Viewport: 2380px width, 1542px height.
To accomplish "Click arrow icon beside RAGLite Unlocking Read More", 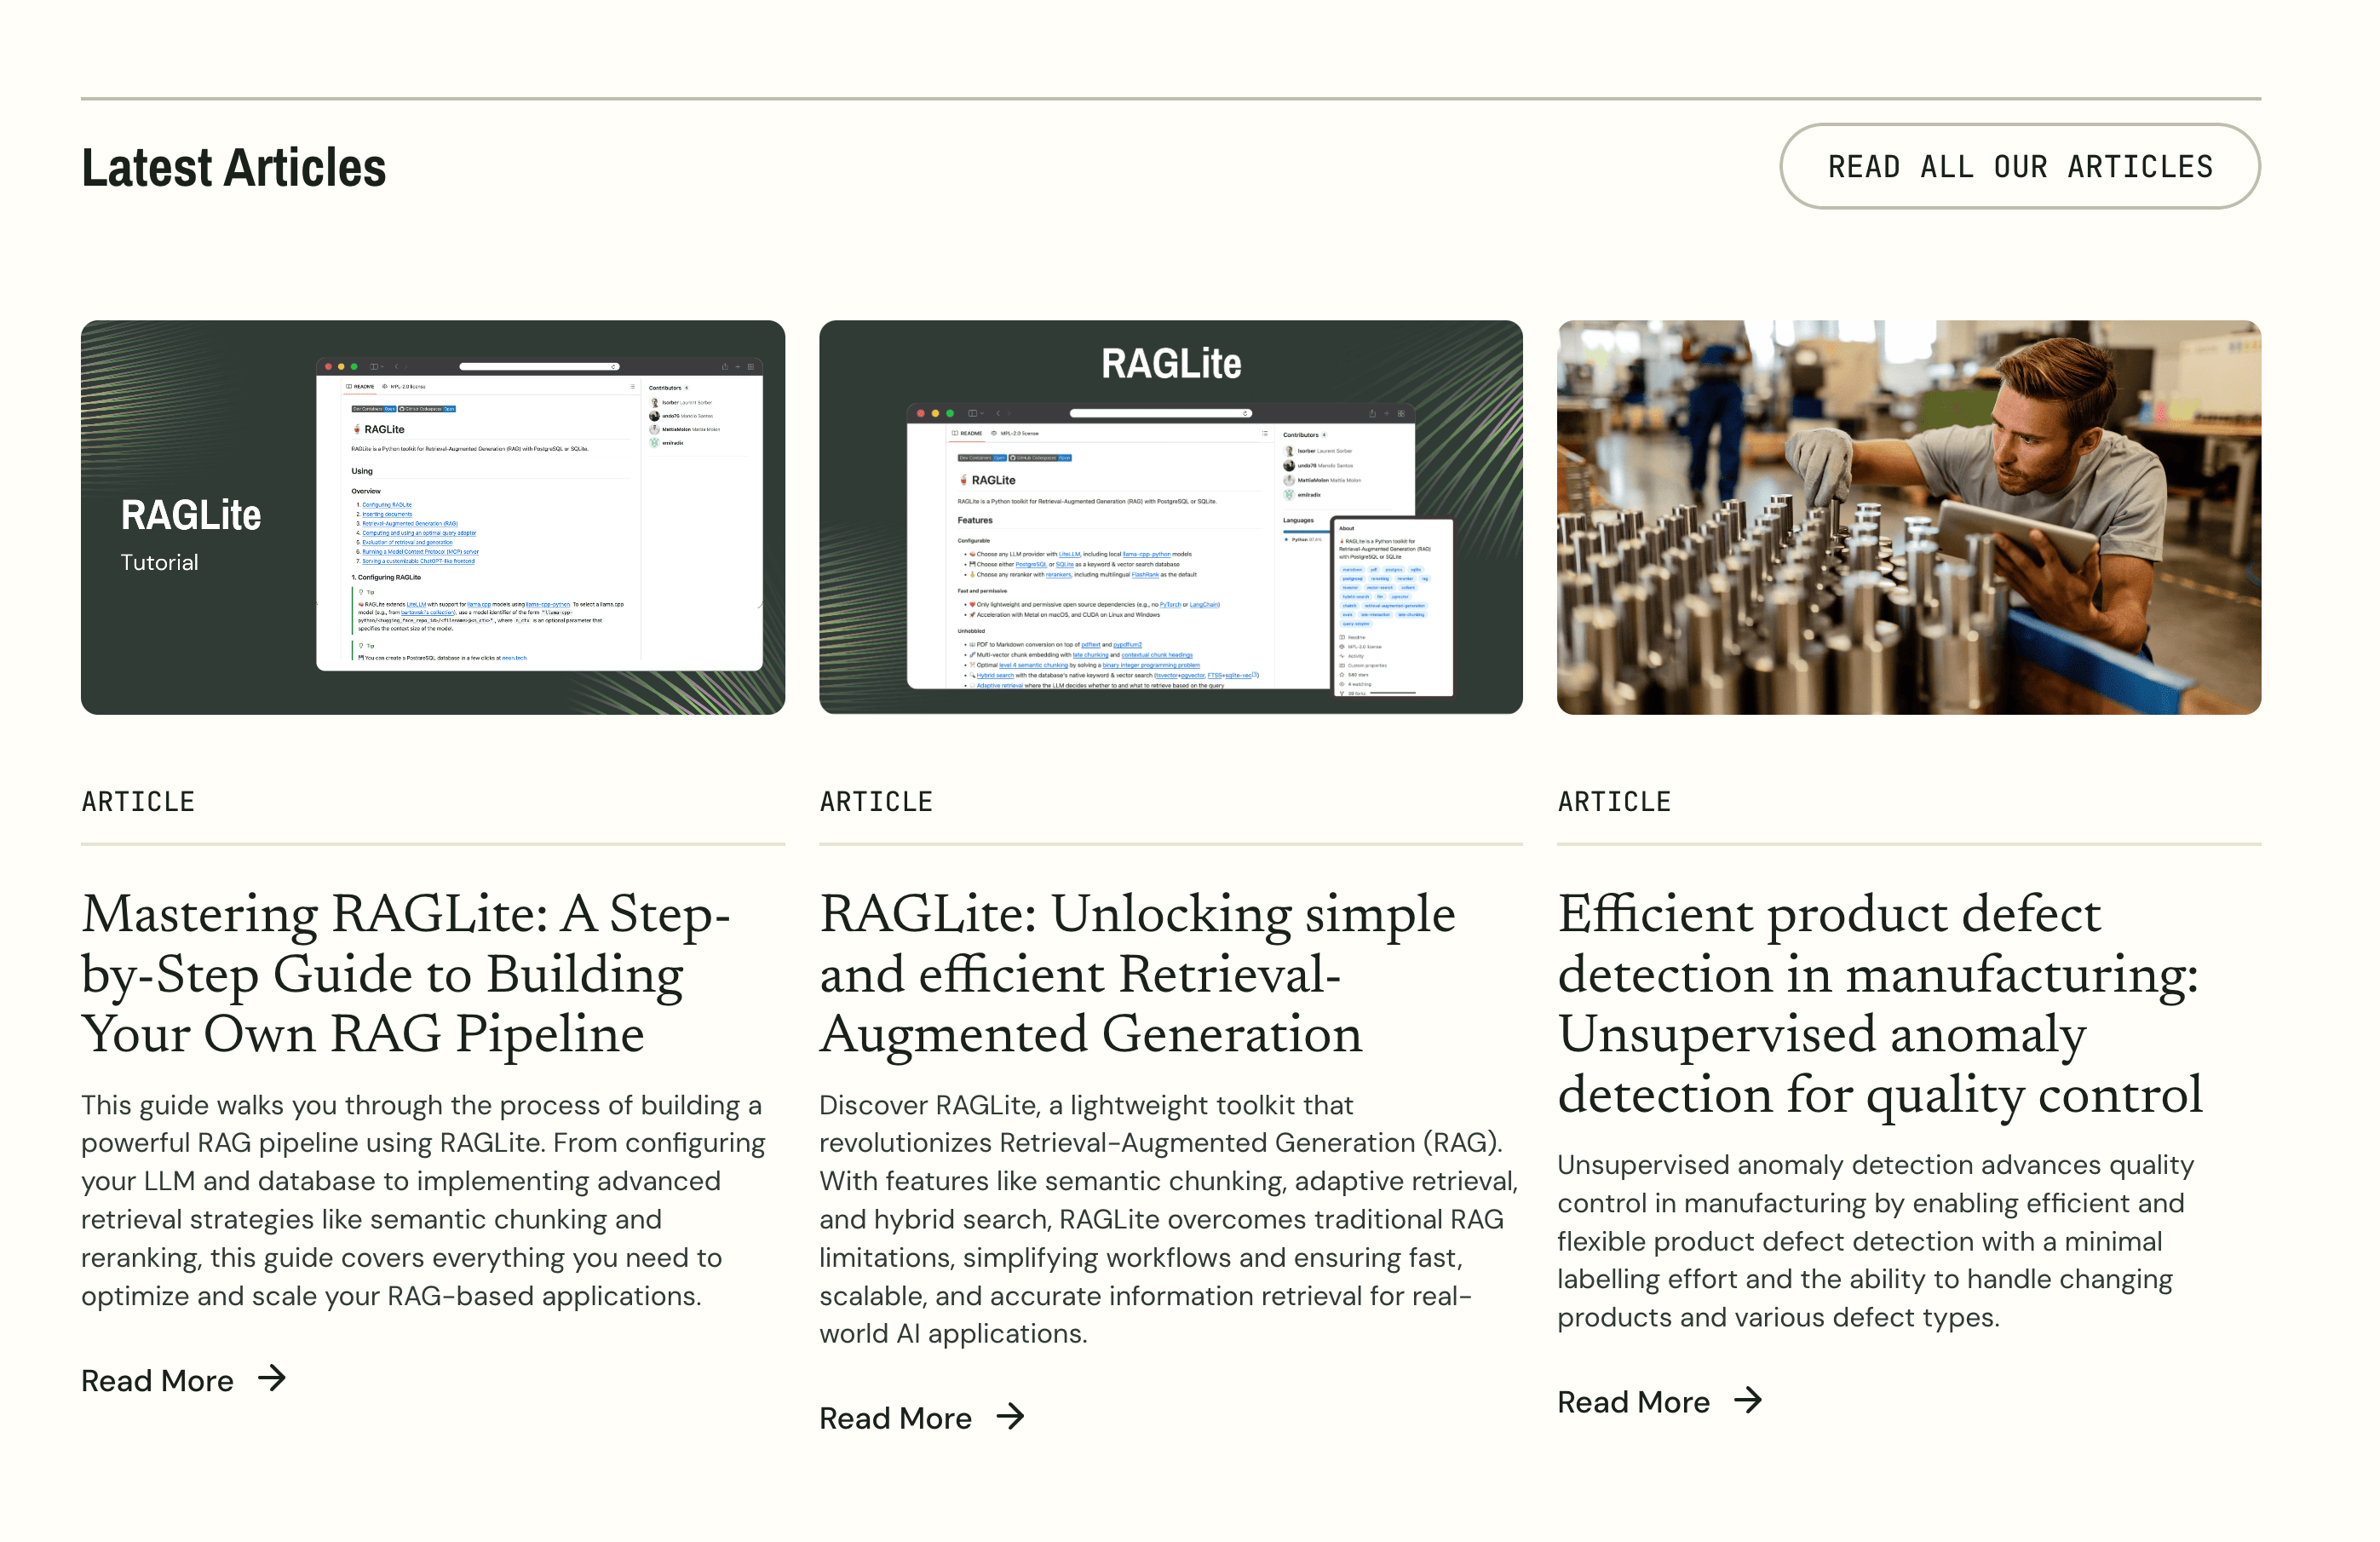I will click(1011, 1417).
